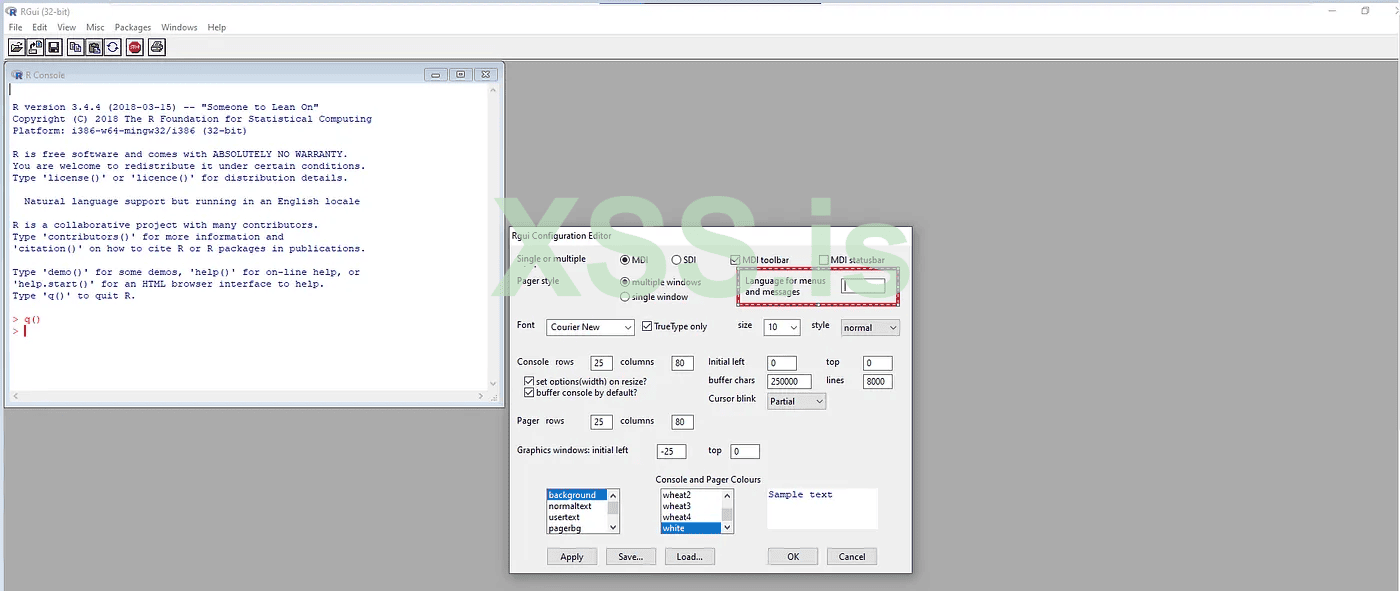Open the font style dropdown
The image size is (1400, 591).
pyautogui.click(x=869, y=327)
